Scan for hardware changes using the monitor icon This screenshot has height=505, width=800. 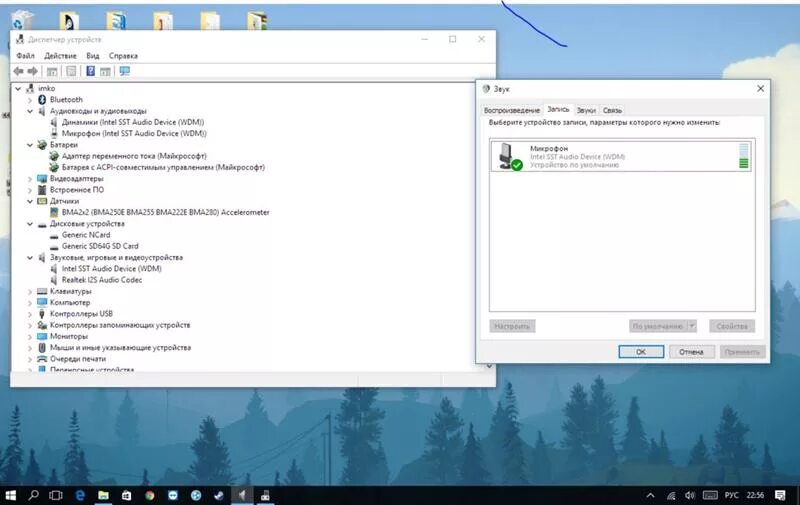124,71
